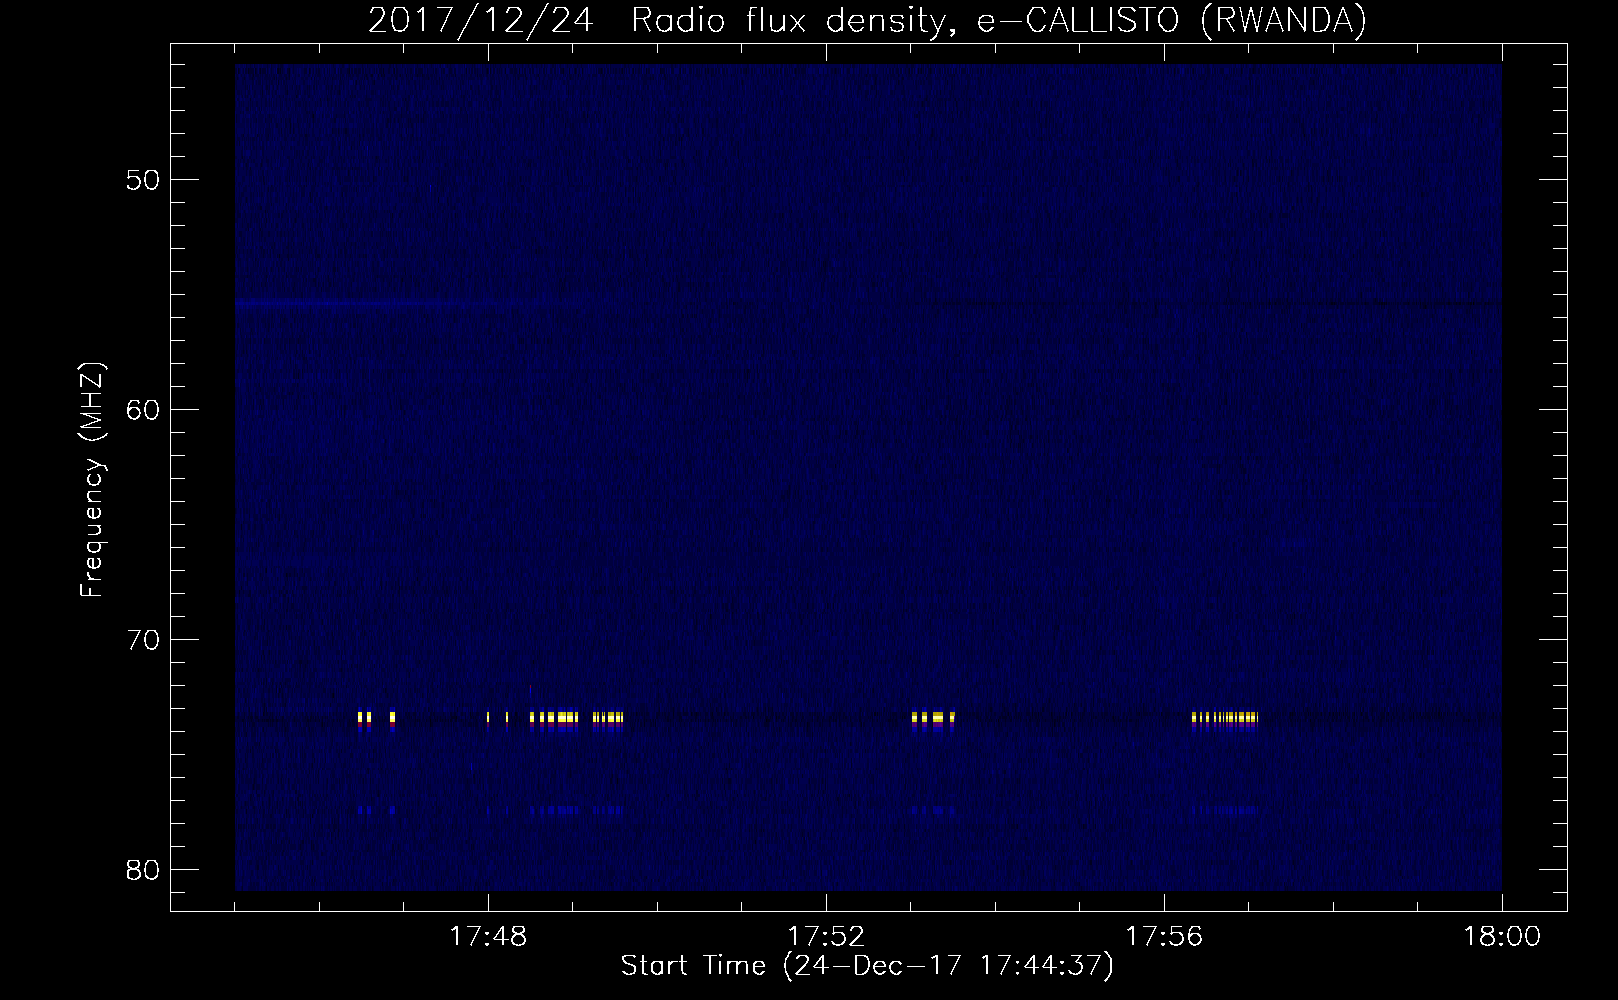The width and height of the screenshot is (1618, 1000).
Task: Click the 'Frequency (MHZ)' y-axis label
Action: [x=92, y=480]
